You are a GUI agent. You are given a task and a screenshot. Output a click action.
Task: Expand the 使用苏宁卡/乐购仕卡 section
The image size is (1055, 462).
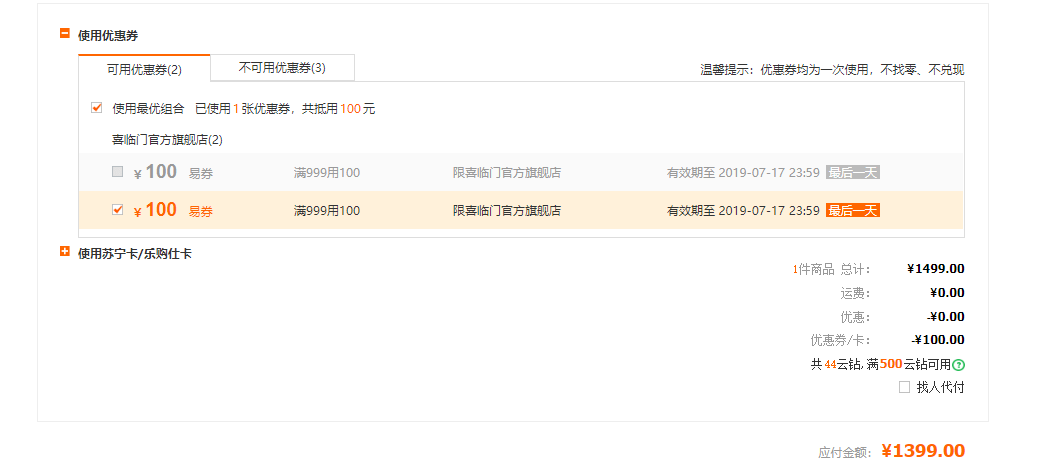[65, 252]
